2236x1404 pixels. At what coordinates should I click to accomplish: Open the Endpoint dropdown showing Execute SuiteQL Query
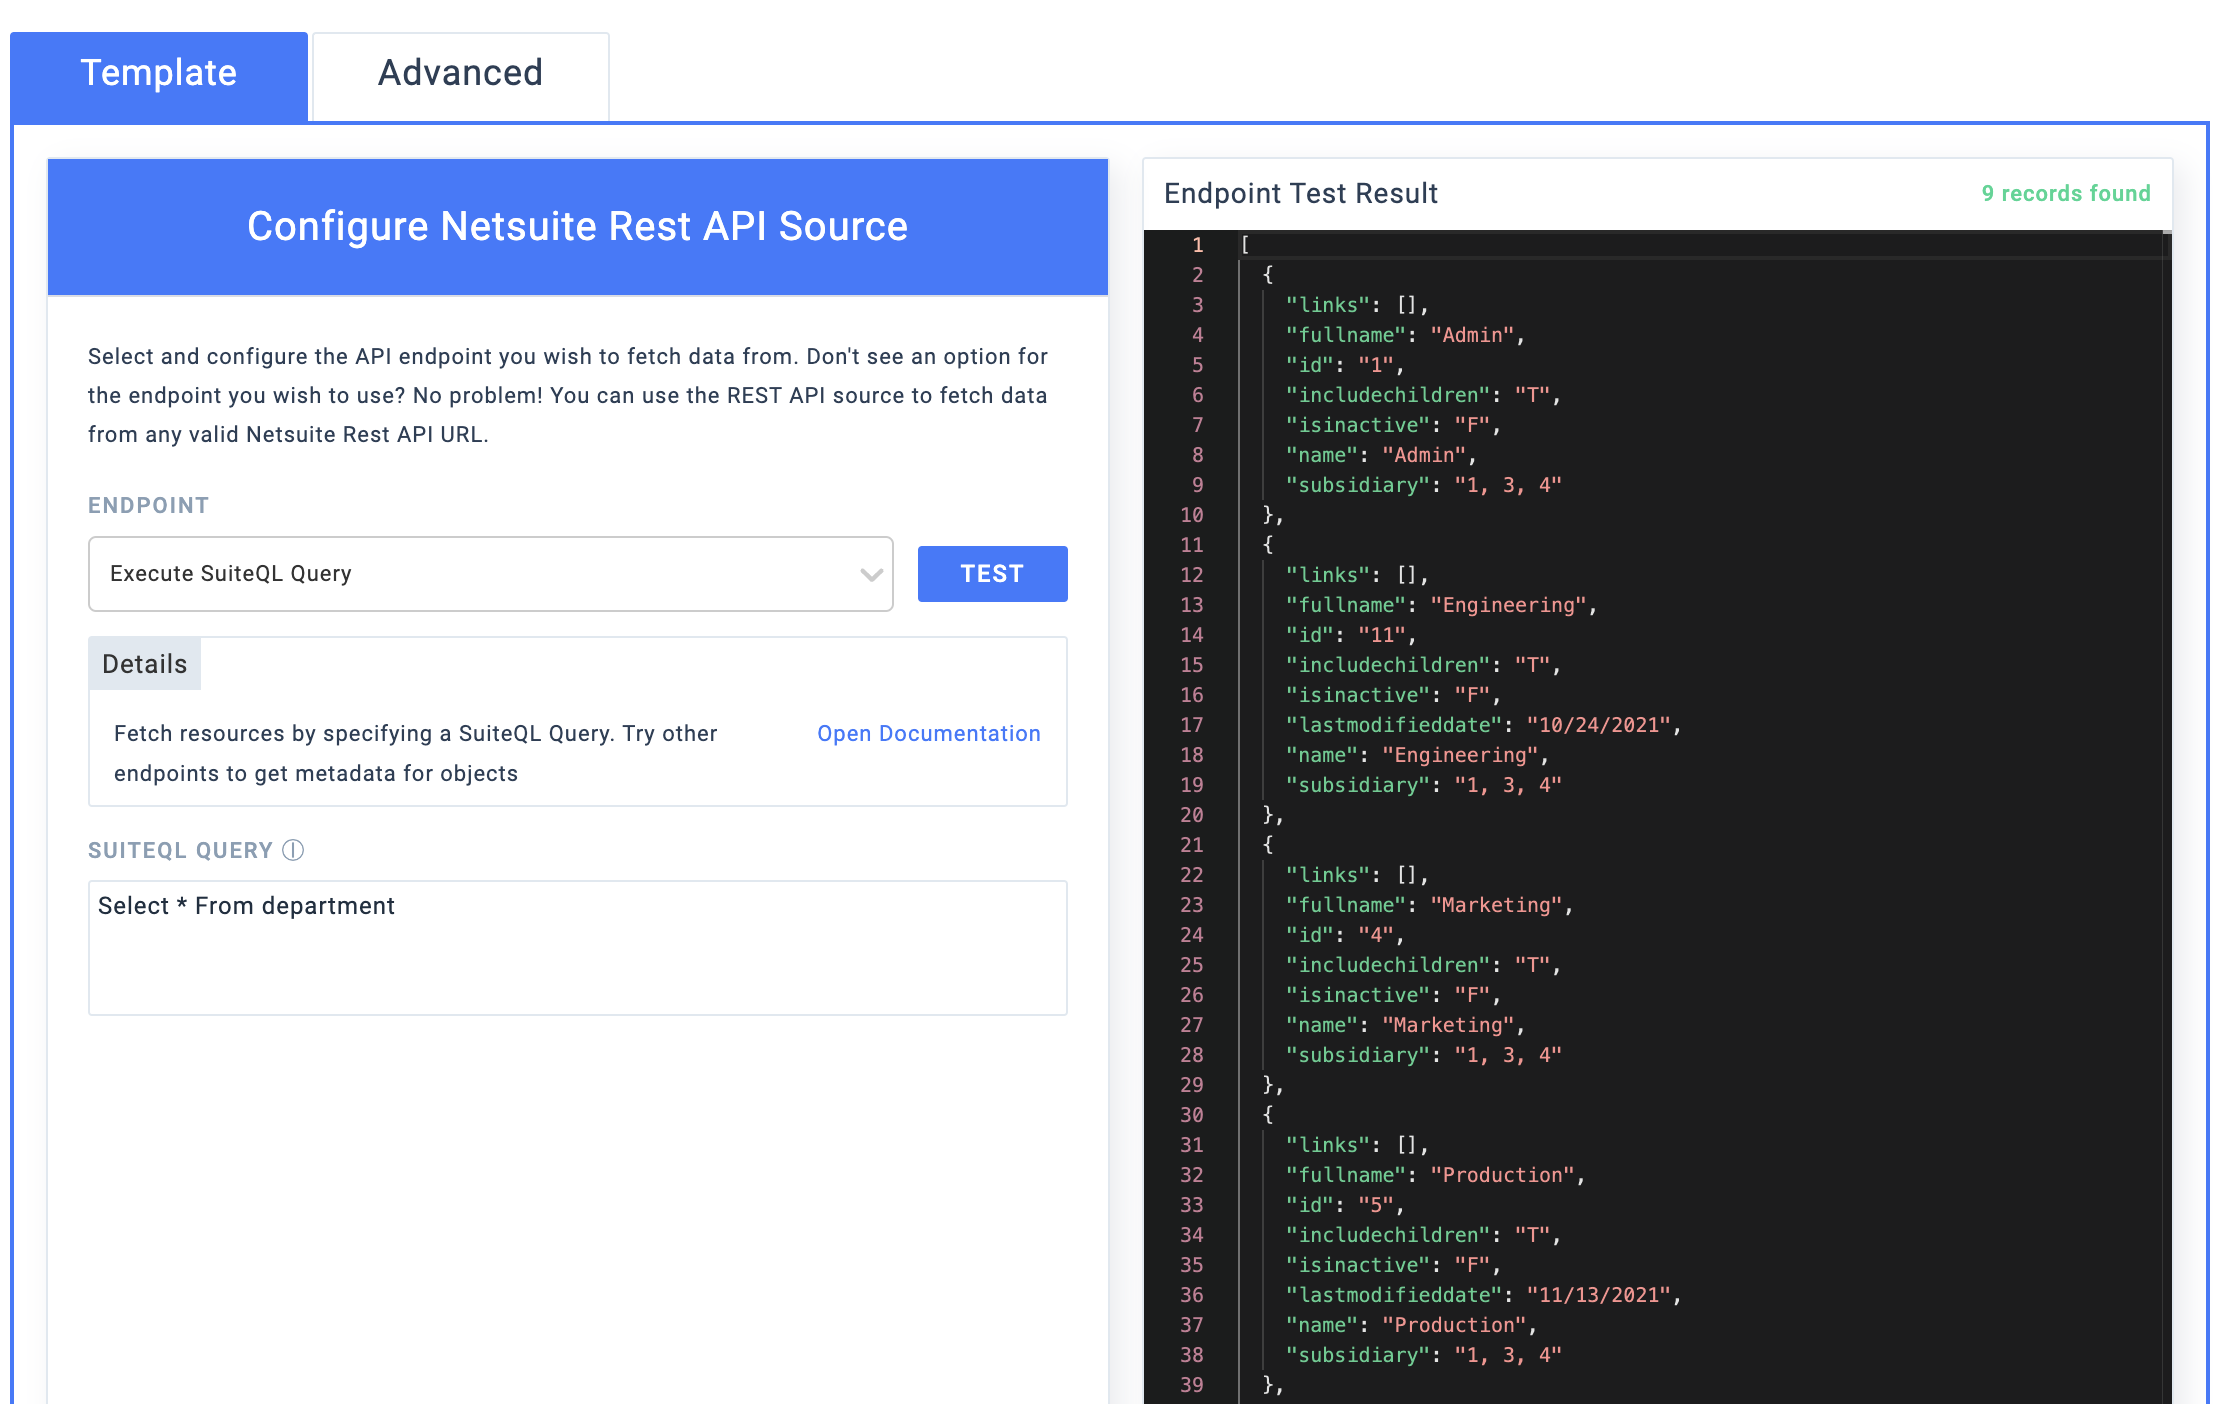point(490,574)
